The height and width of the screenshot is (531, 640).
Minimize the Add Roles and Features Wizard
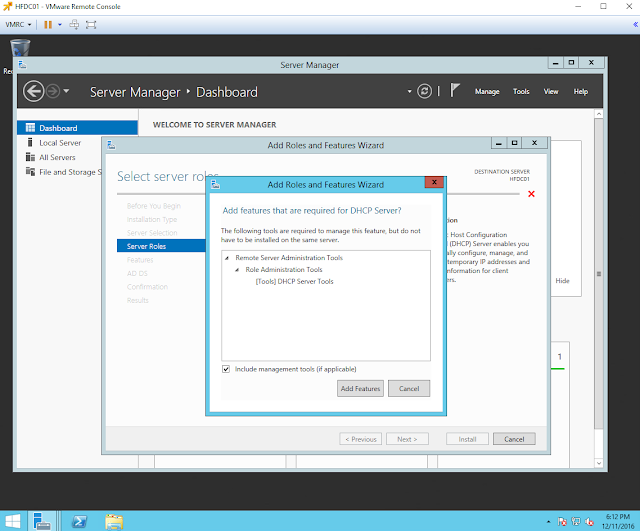498,143
